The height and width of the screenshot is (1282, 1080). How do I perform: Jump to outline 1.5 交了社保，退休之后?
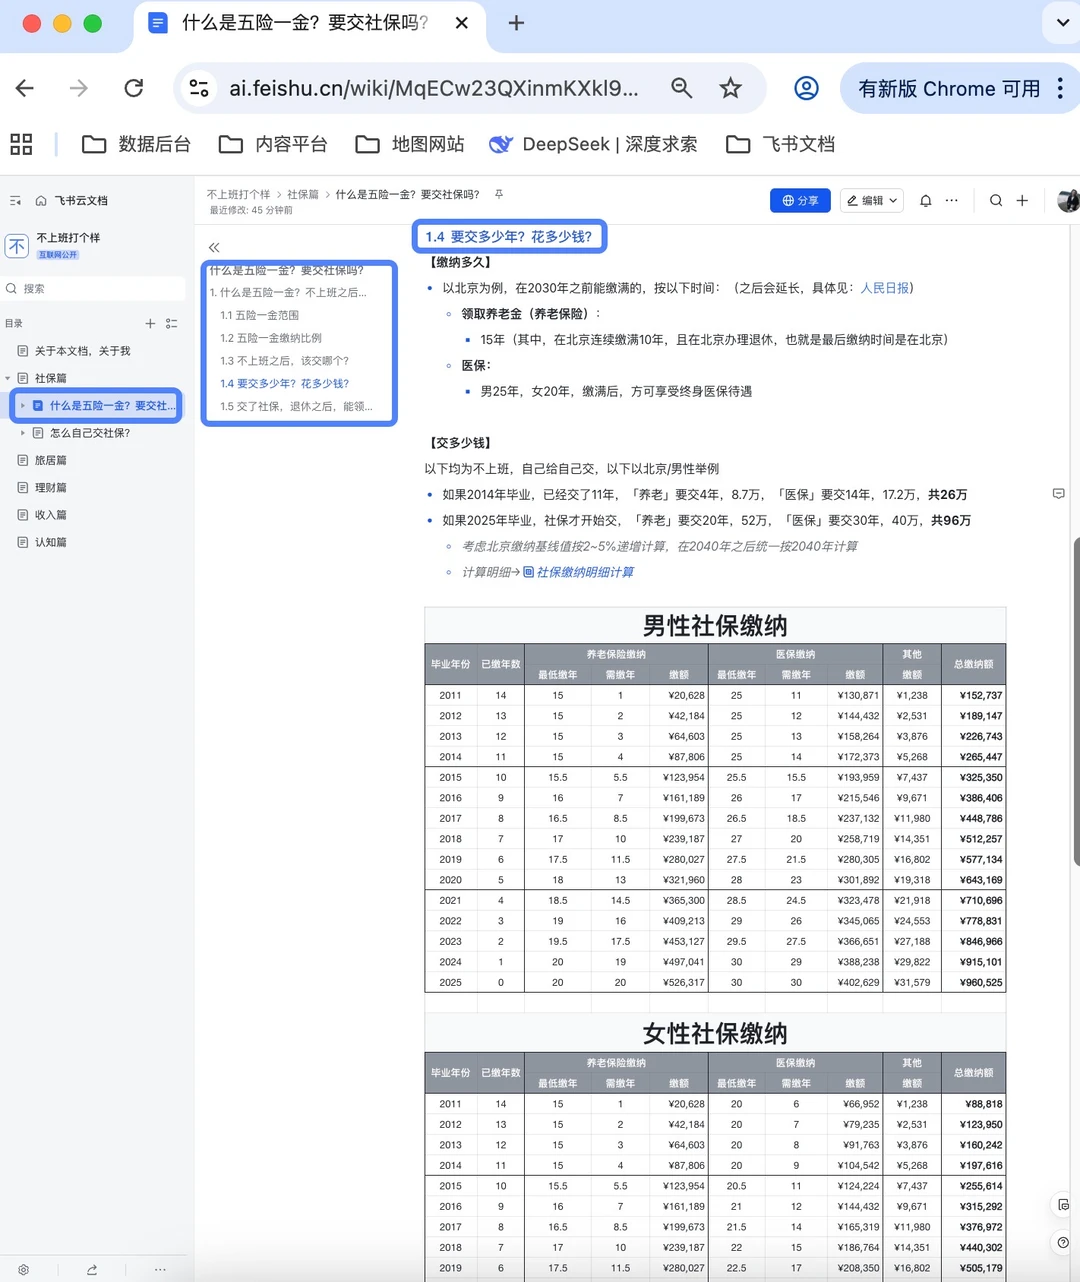(x=296, y=406)
